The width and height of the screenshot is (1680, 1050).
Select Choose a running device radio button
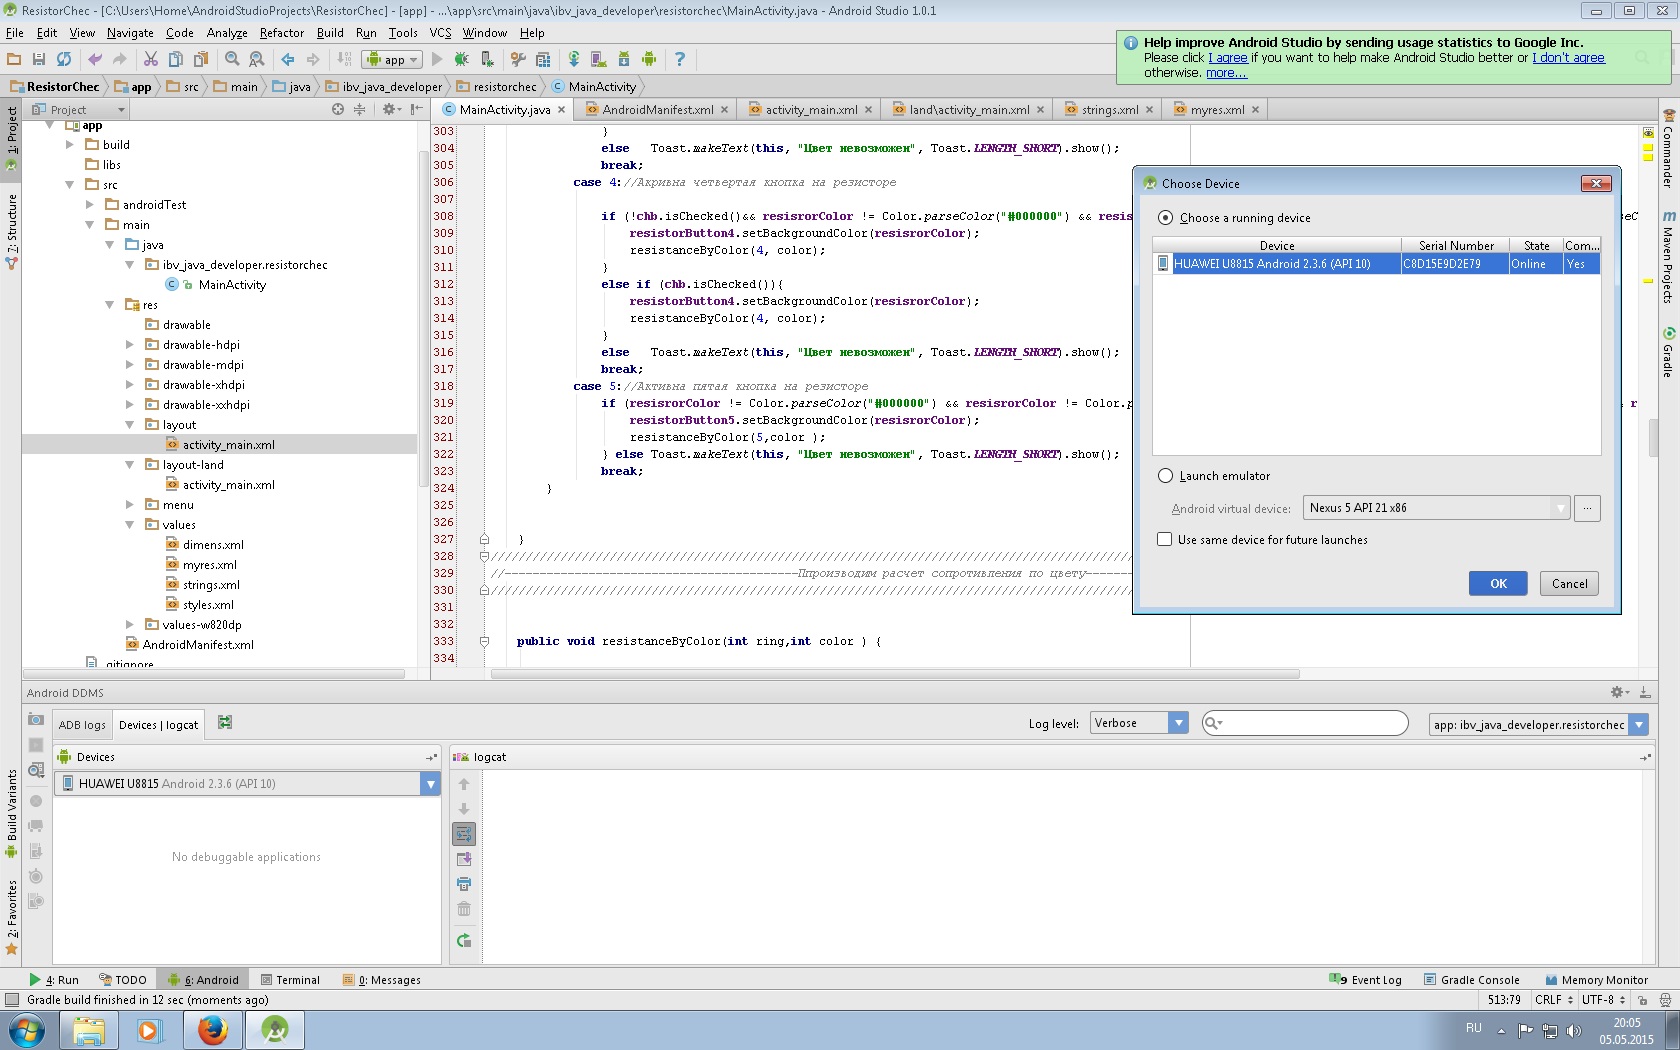point(1165,218)
